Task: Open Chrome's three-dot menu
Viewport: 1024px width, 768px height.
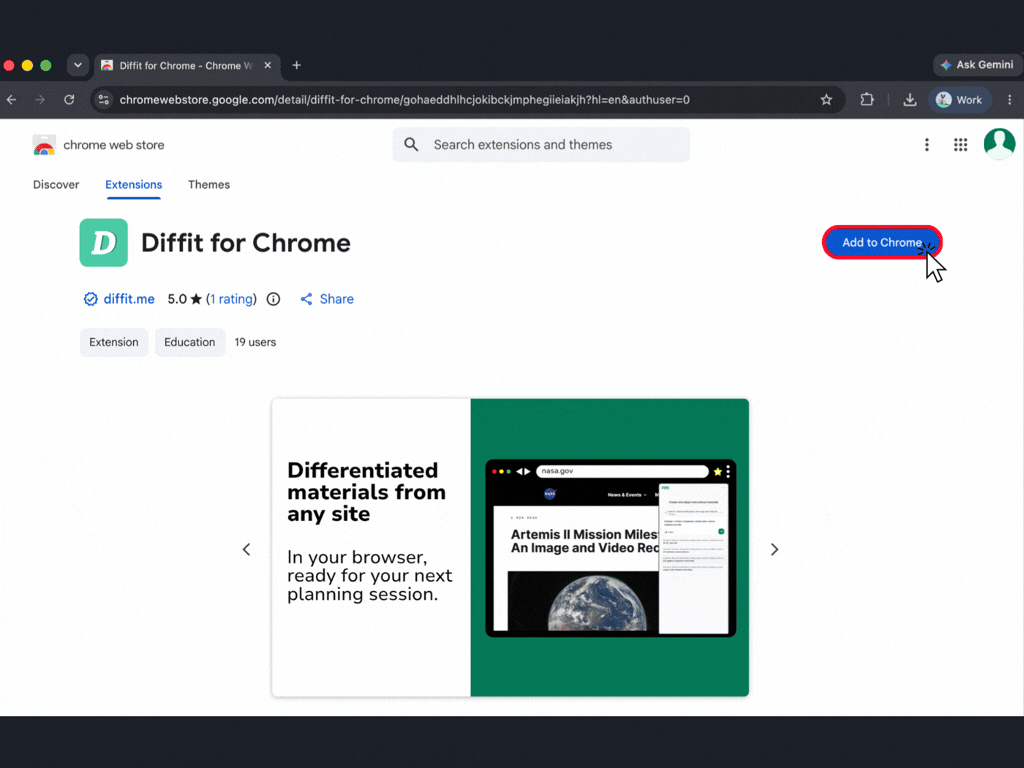Action: click(1010, 100)
